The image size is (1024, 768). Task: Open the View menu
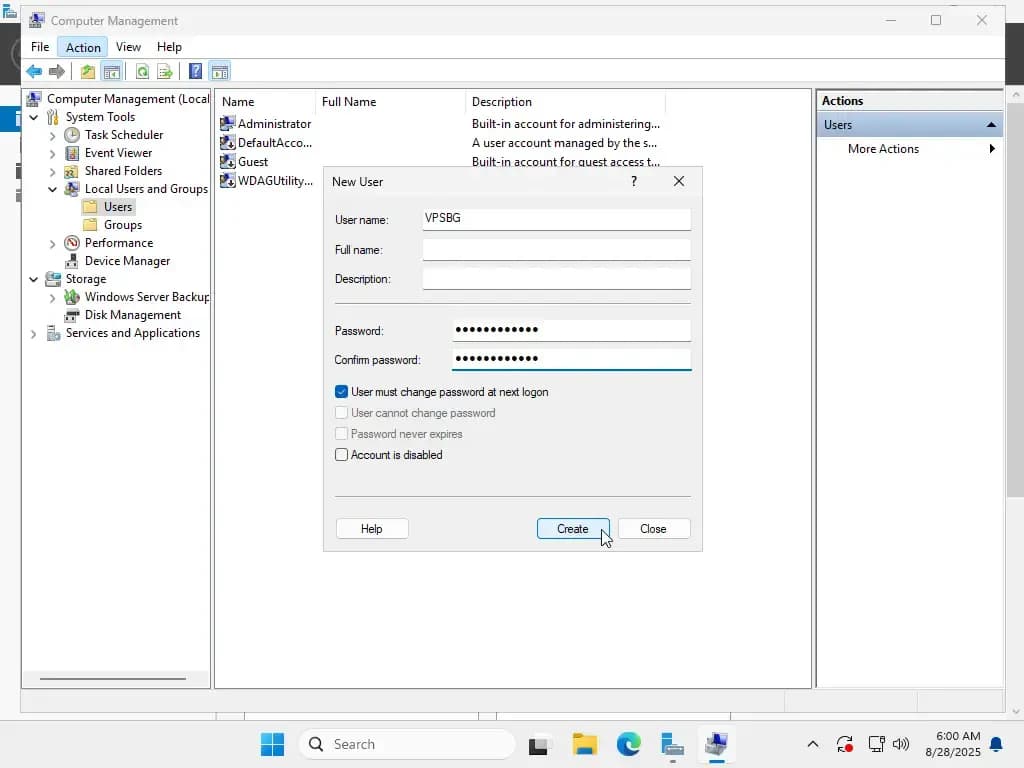(x=128, y=47)
